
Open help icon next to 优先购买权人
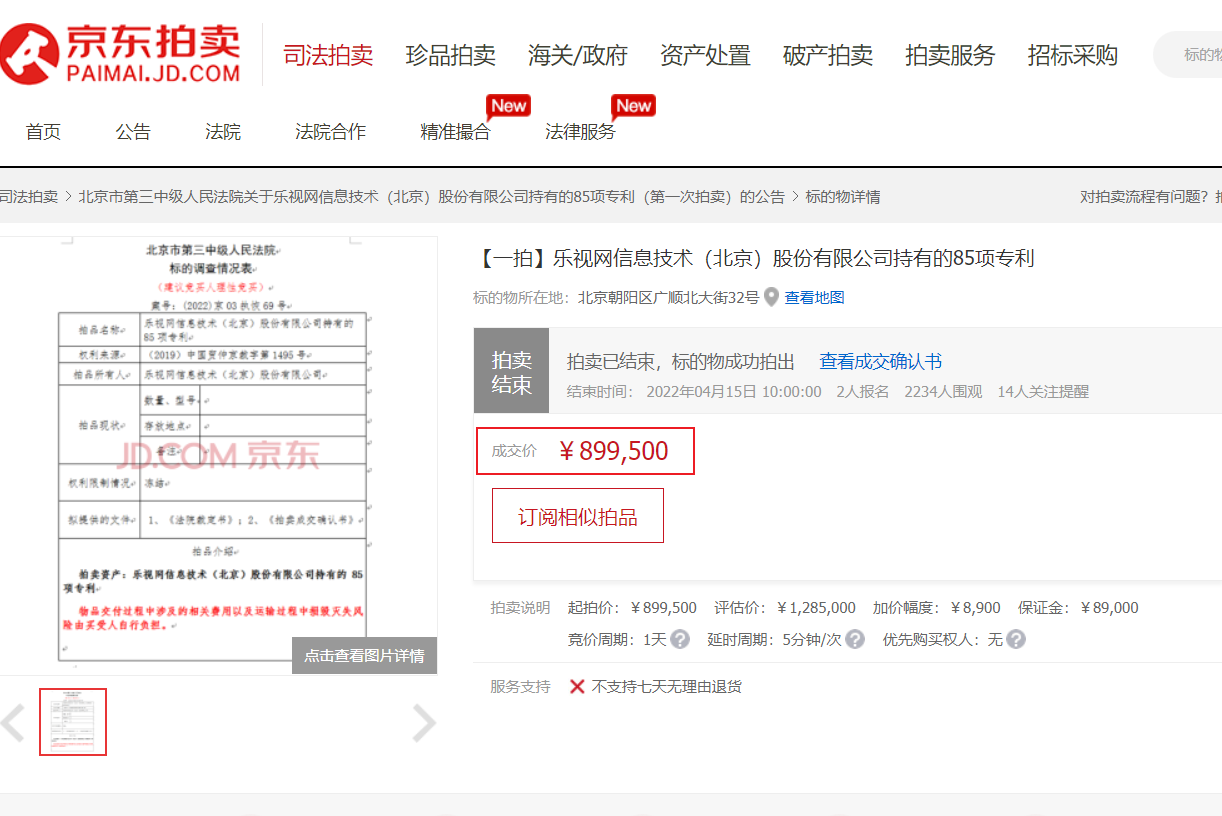1014,638
